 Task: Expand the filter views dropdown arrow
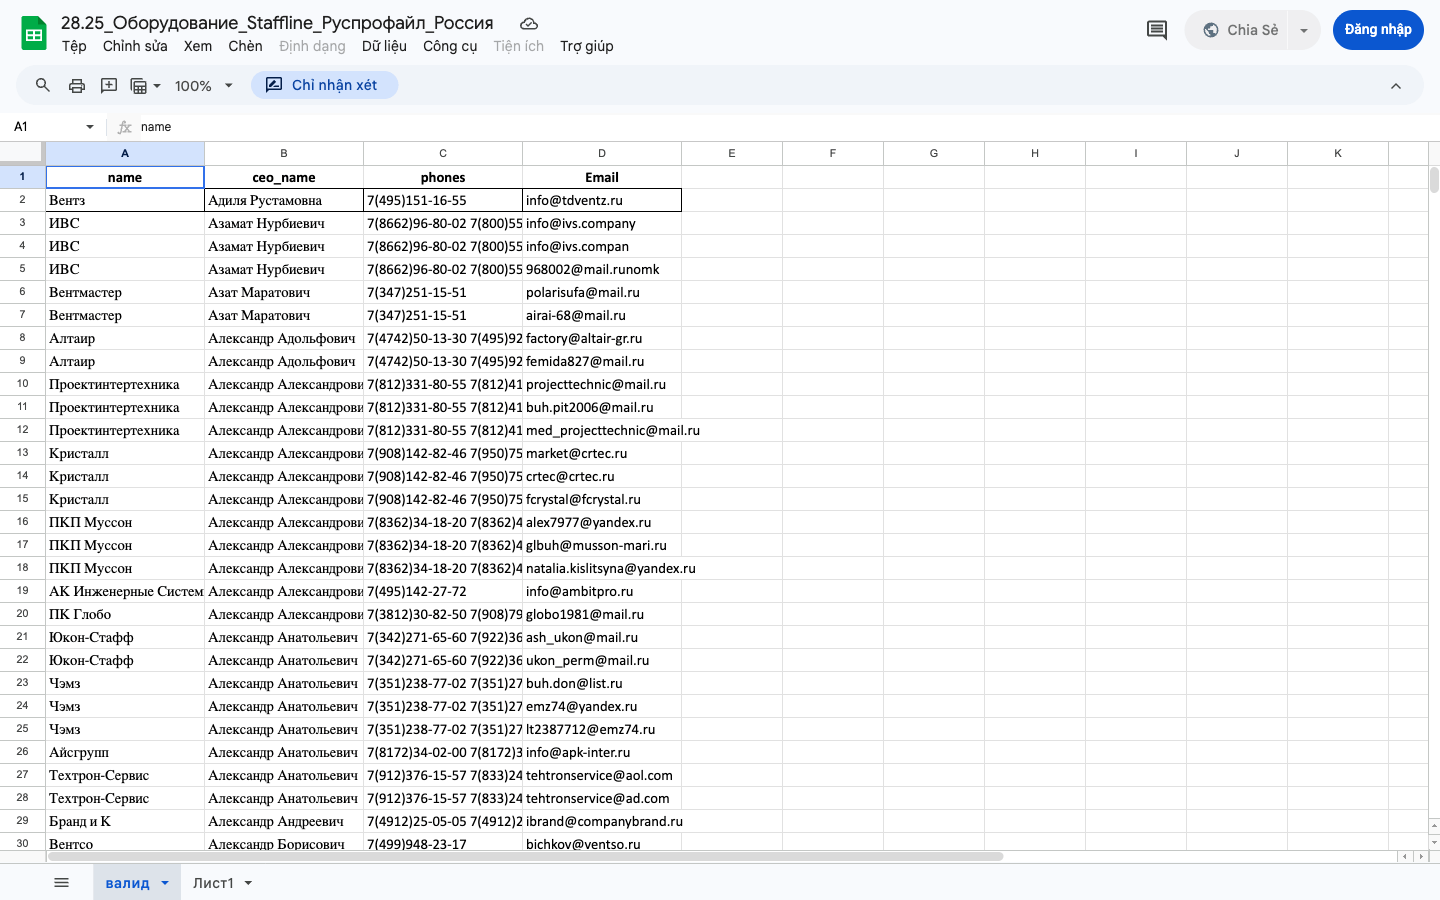(157, 86)
